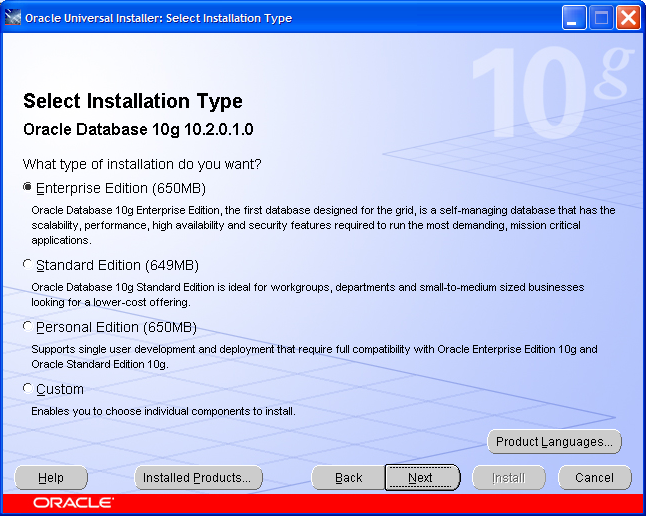Close the Oracle Universal Installer window
The height and width of the screenshot is (516, 646).
628,18
